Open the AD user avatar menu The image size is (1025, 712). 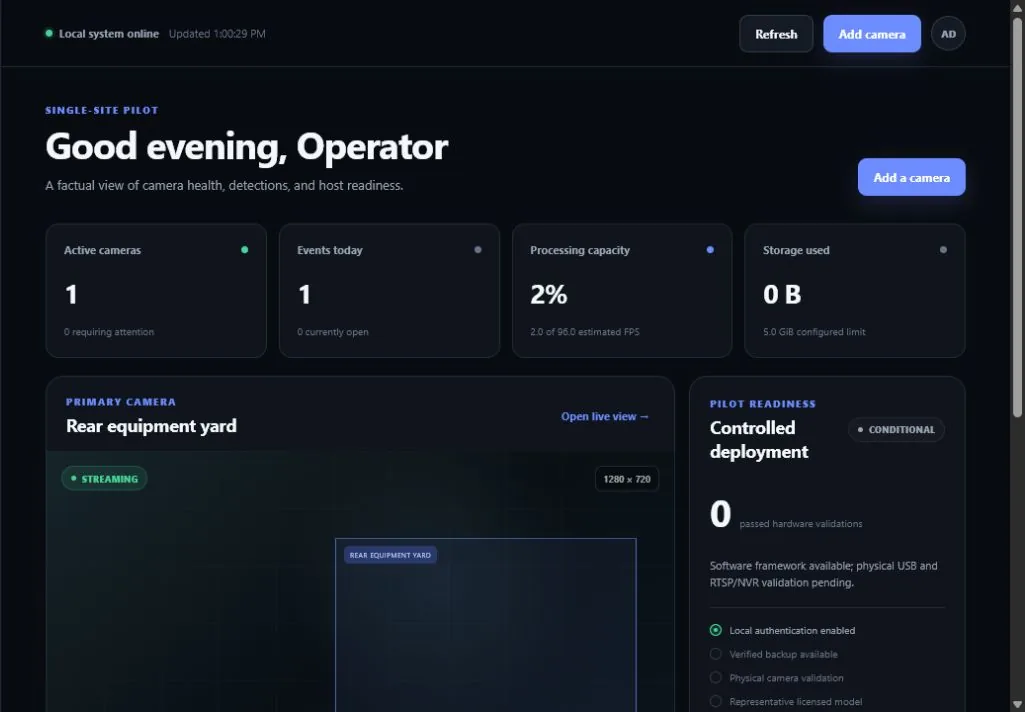[x=948, y=34]
